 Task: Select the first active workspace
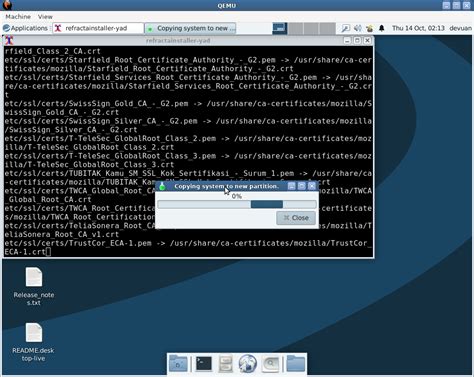(x=279, y=28)
